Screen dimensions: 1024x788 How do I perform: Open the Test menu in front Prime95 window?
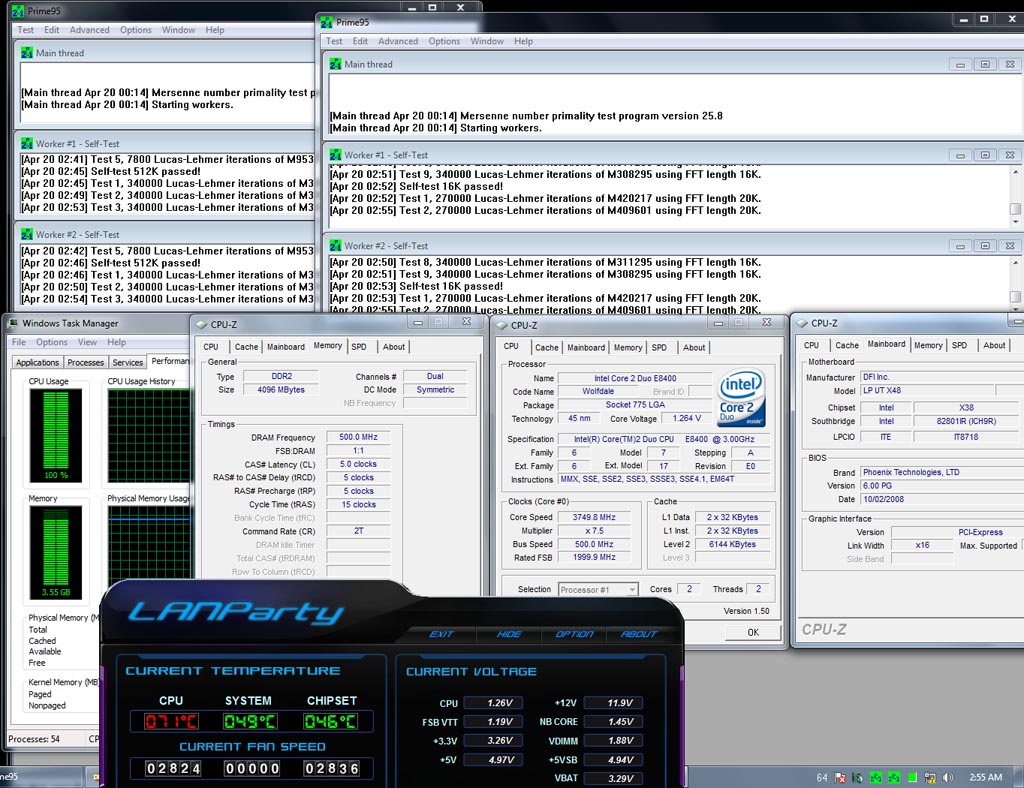pyautogui.click(x=334, y=41)
